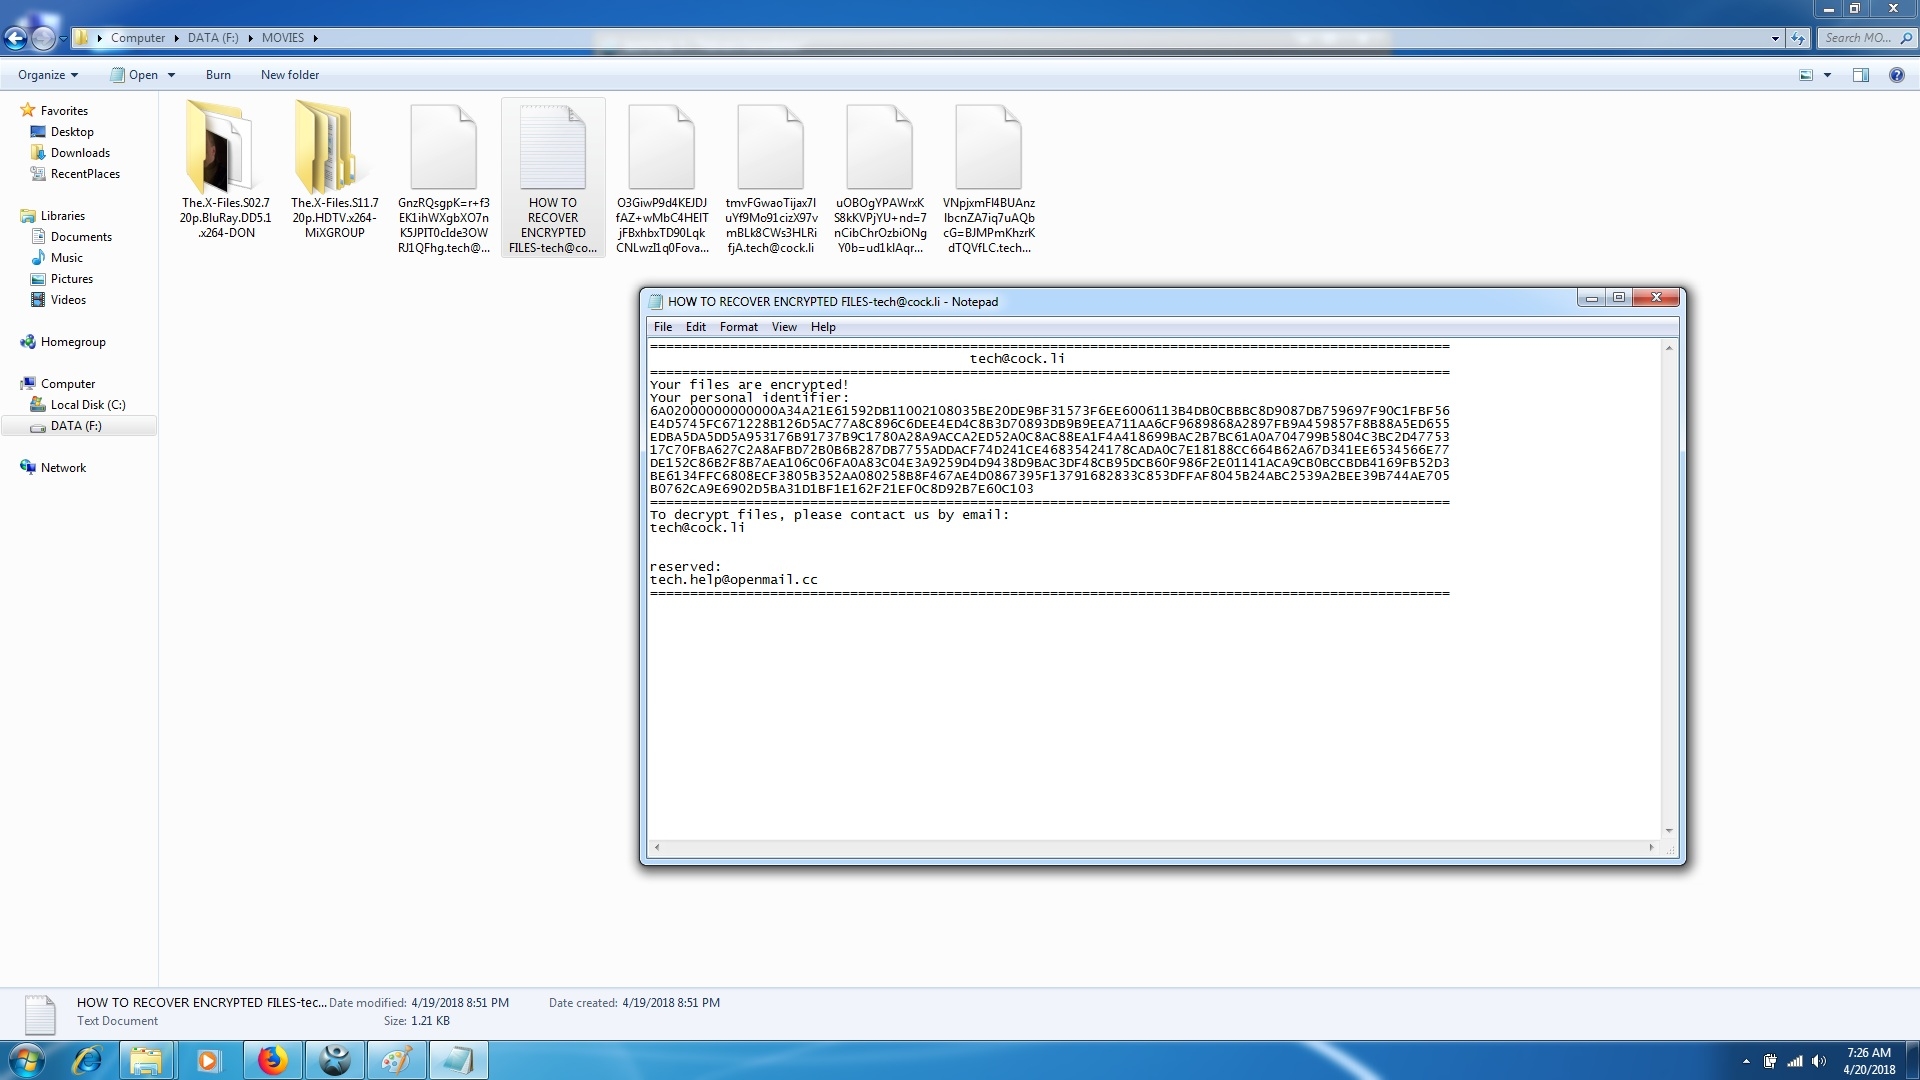
Task: Open Paint taskbar icon
Action: 396,1060
